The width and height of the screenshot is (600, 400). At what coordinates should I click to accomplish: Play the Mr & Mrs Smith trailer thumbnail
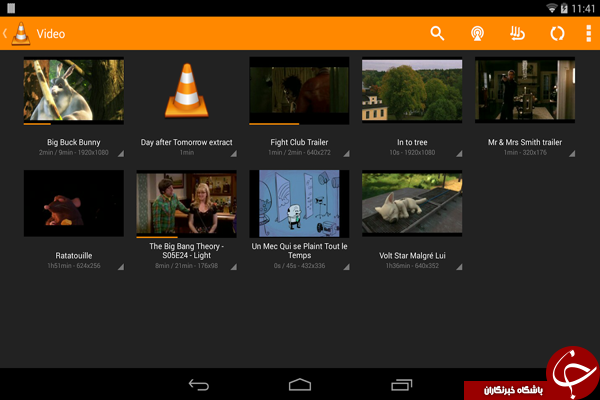(525, 90)
